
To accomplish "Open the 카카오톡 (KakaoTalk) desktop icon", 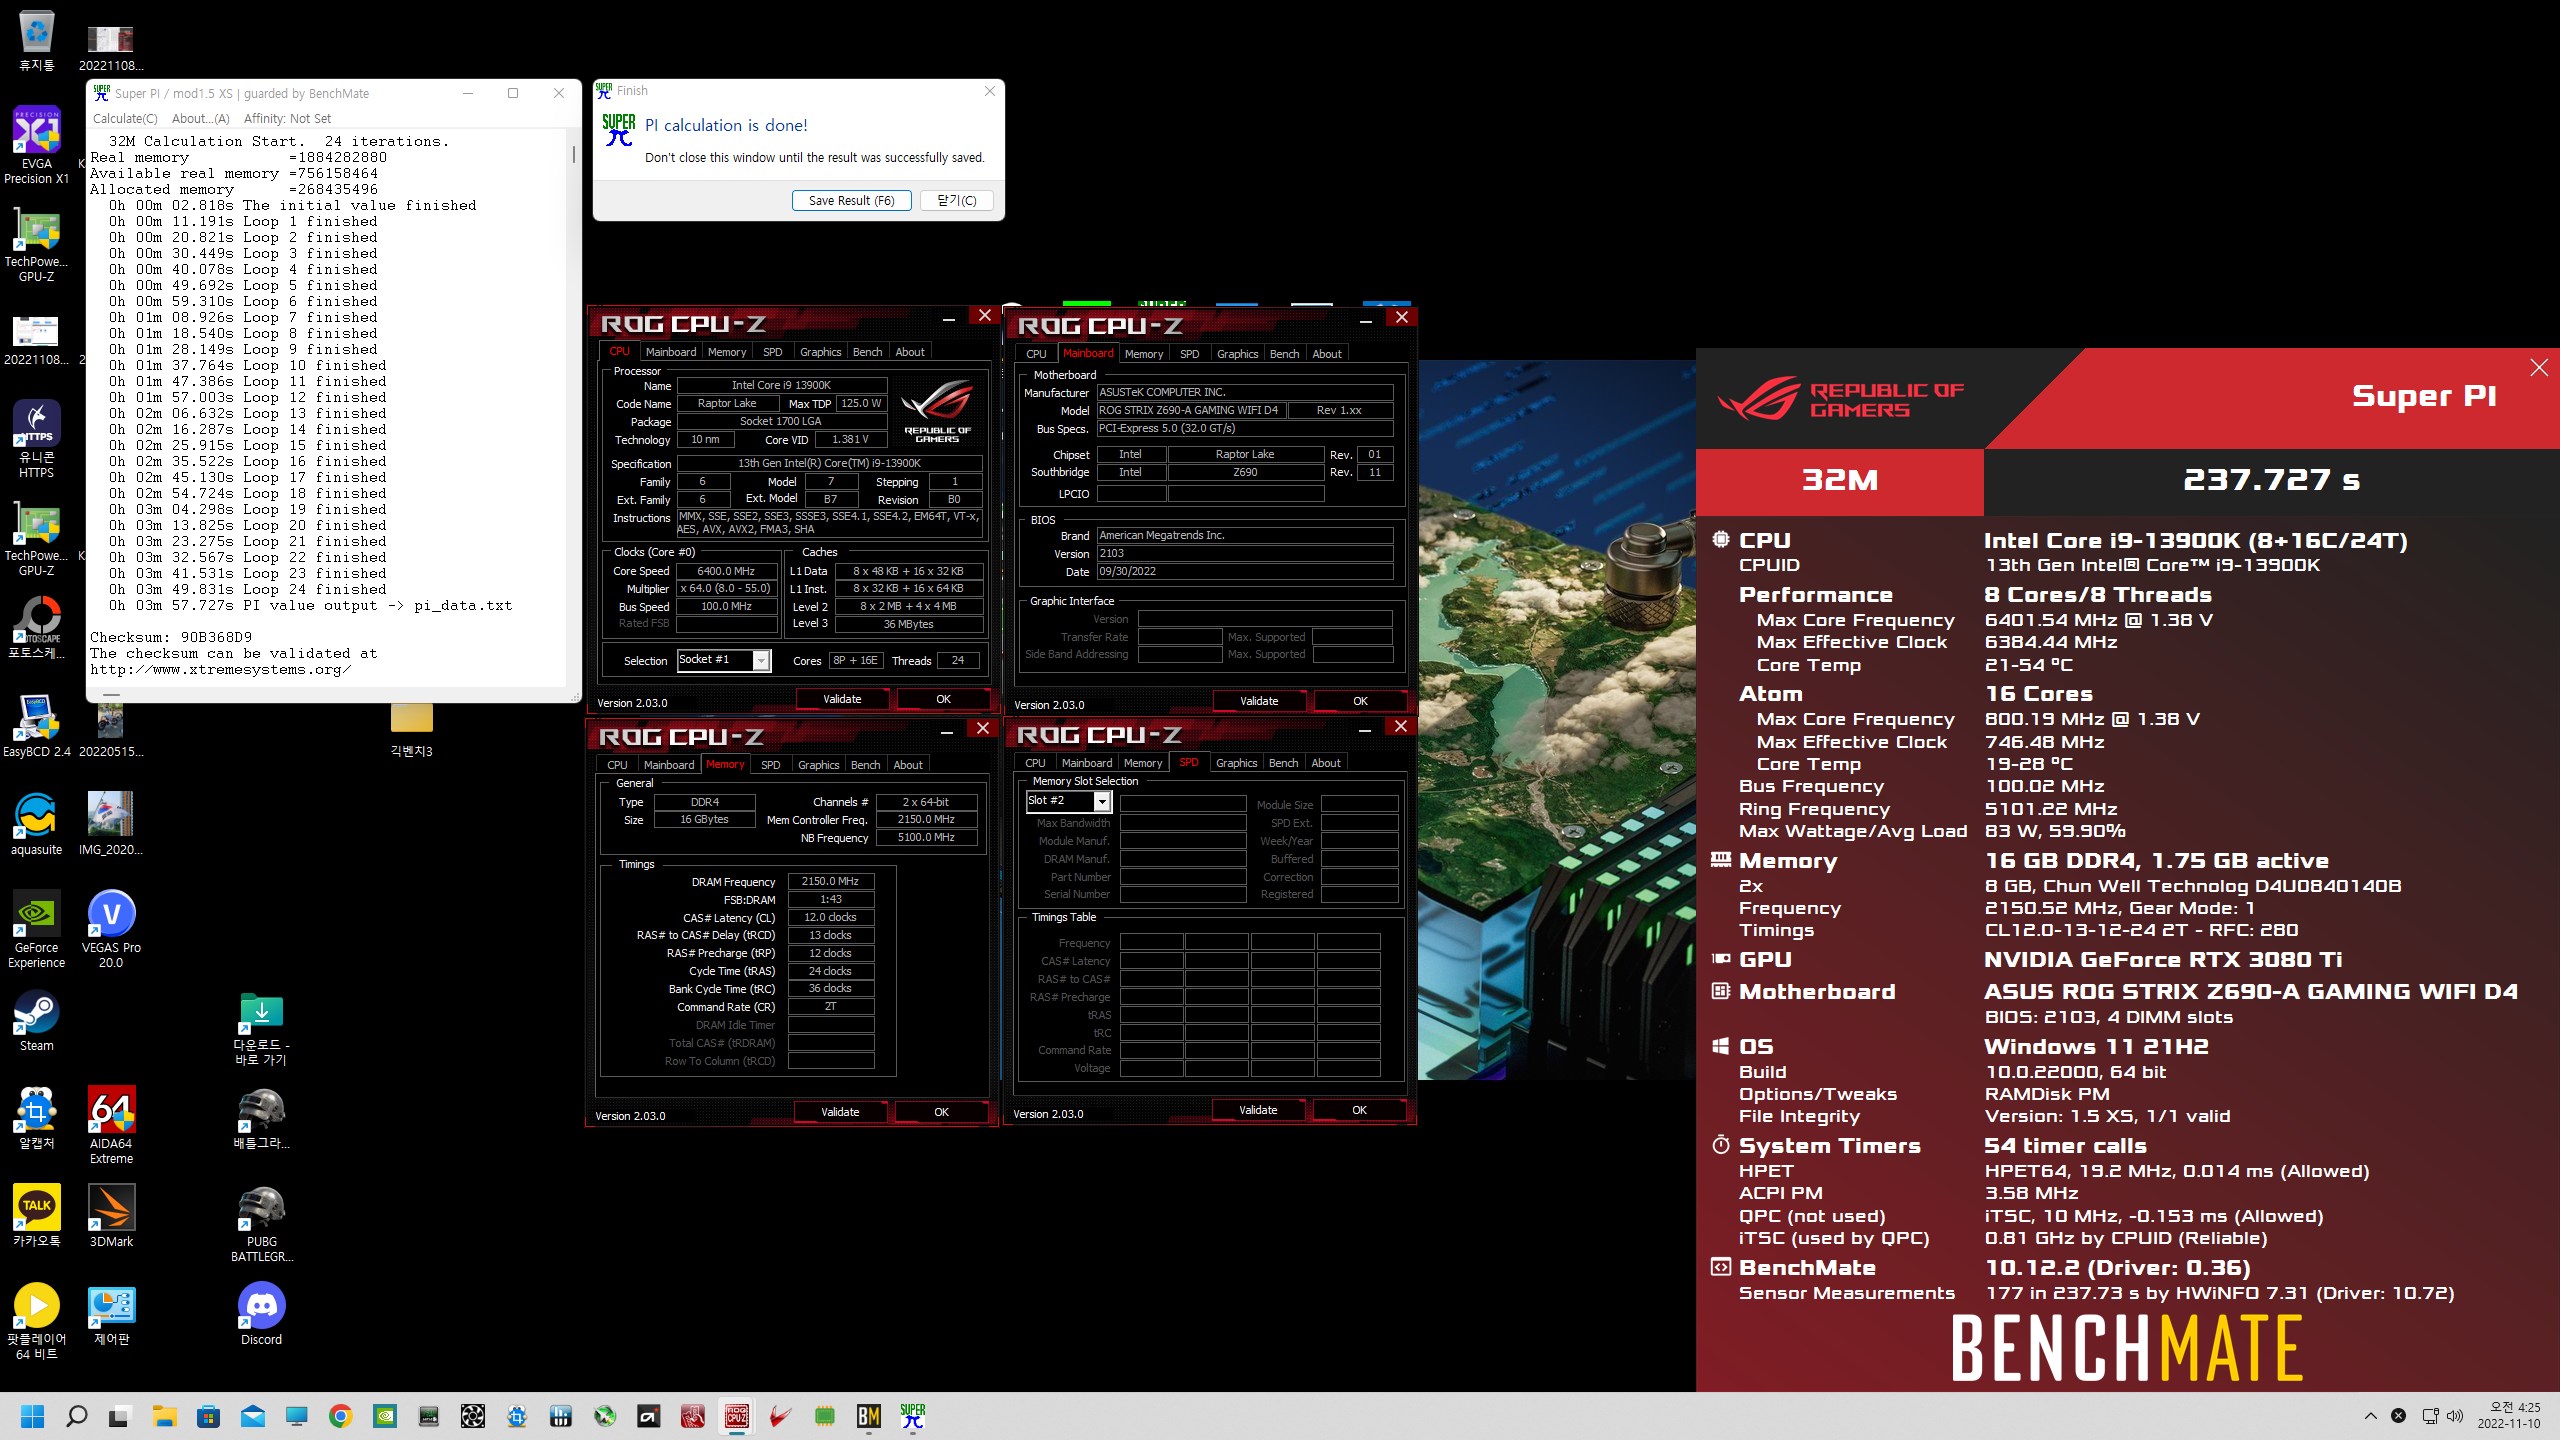I will [x=36, y=1216].
